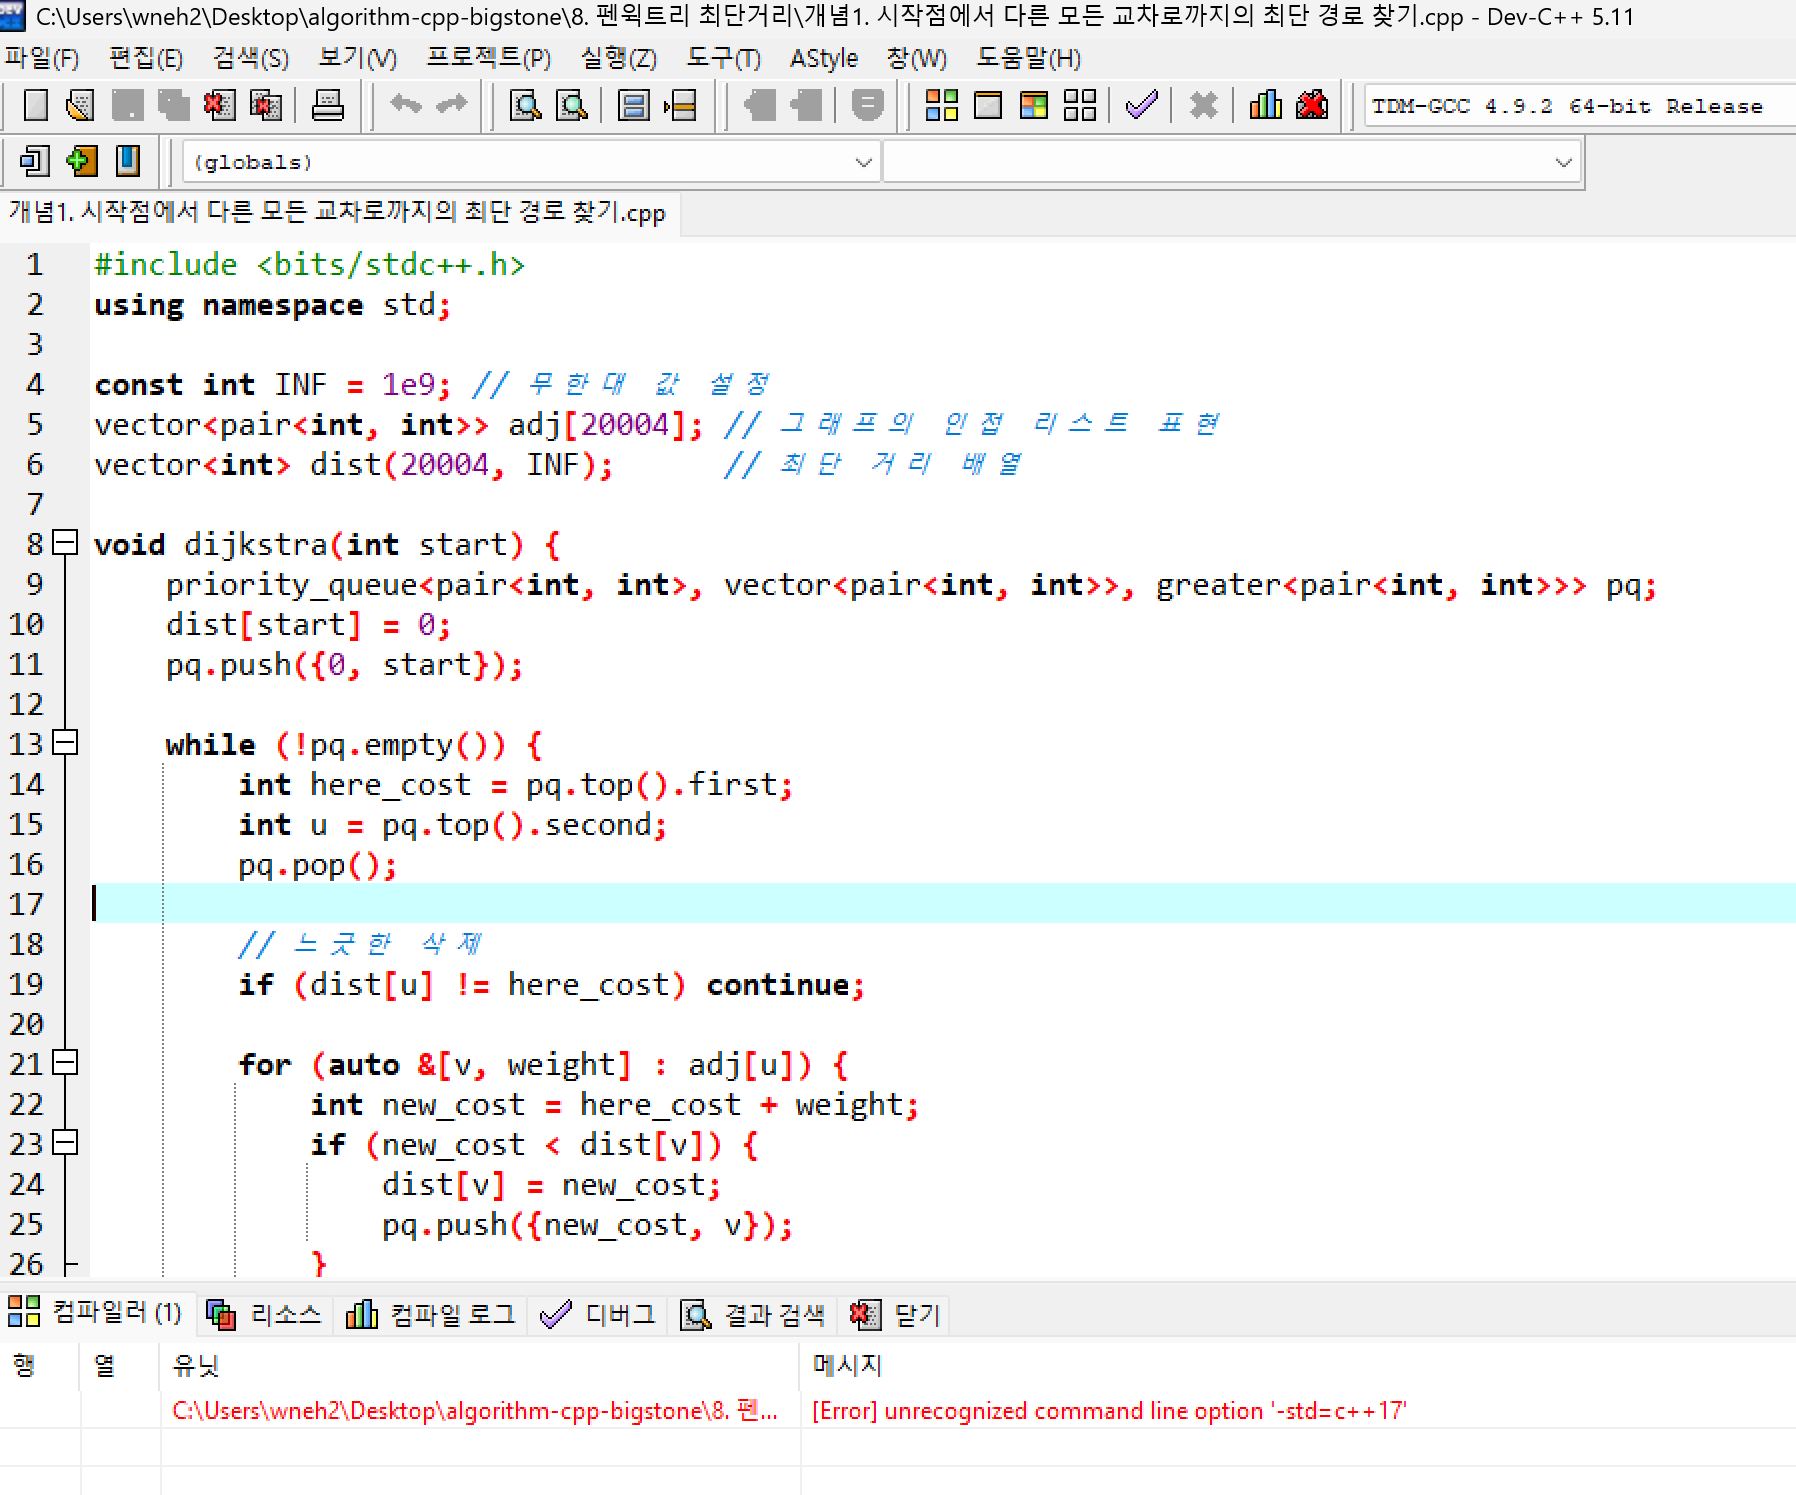This screenshot has width=1796, height=1495.
Task: Click the Rebuild All icon
Action: tap(1080, 105)
